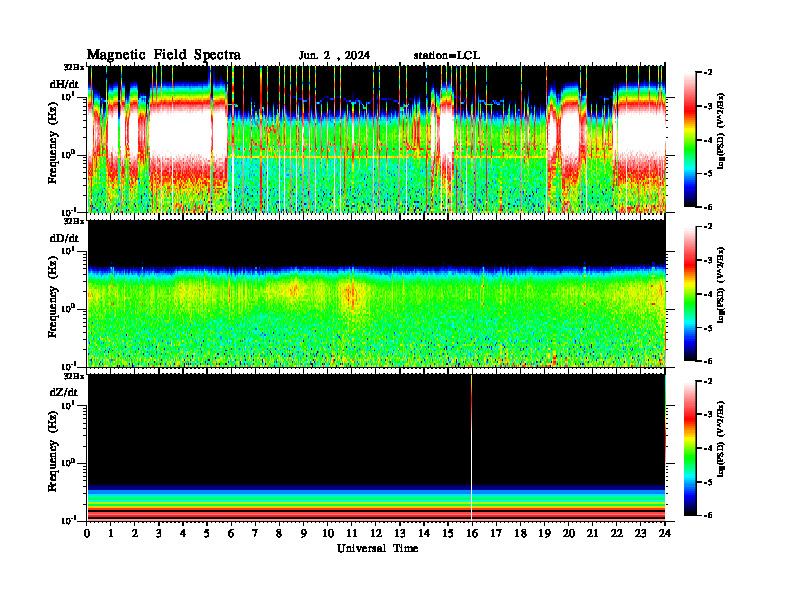Click hour 2 on the time axis
This screenshot has height=612, width=792.
pyautogui.click(x=135, y=533)
